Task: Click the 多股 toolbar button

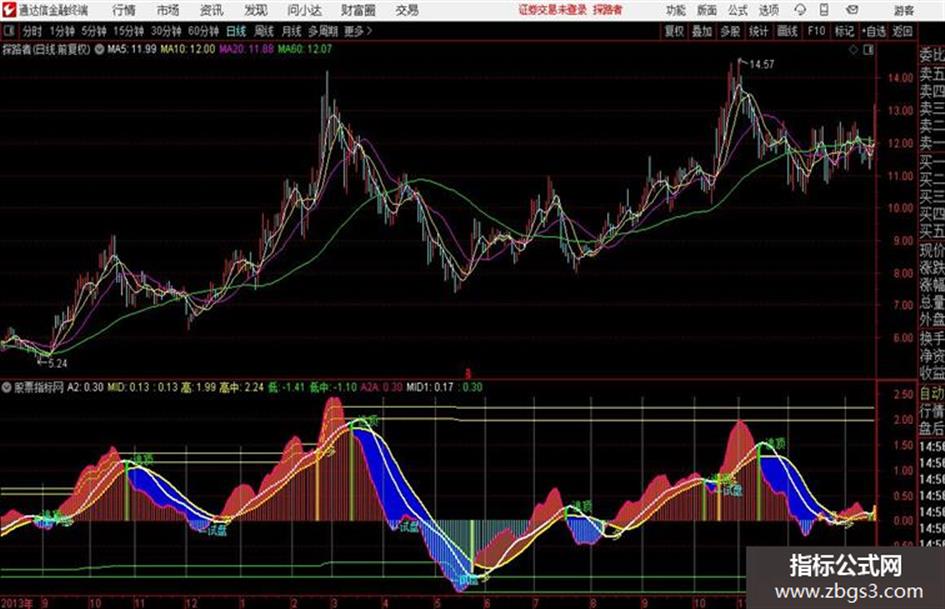Action: coord(730,31)
